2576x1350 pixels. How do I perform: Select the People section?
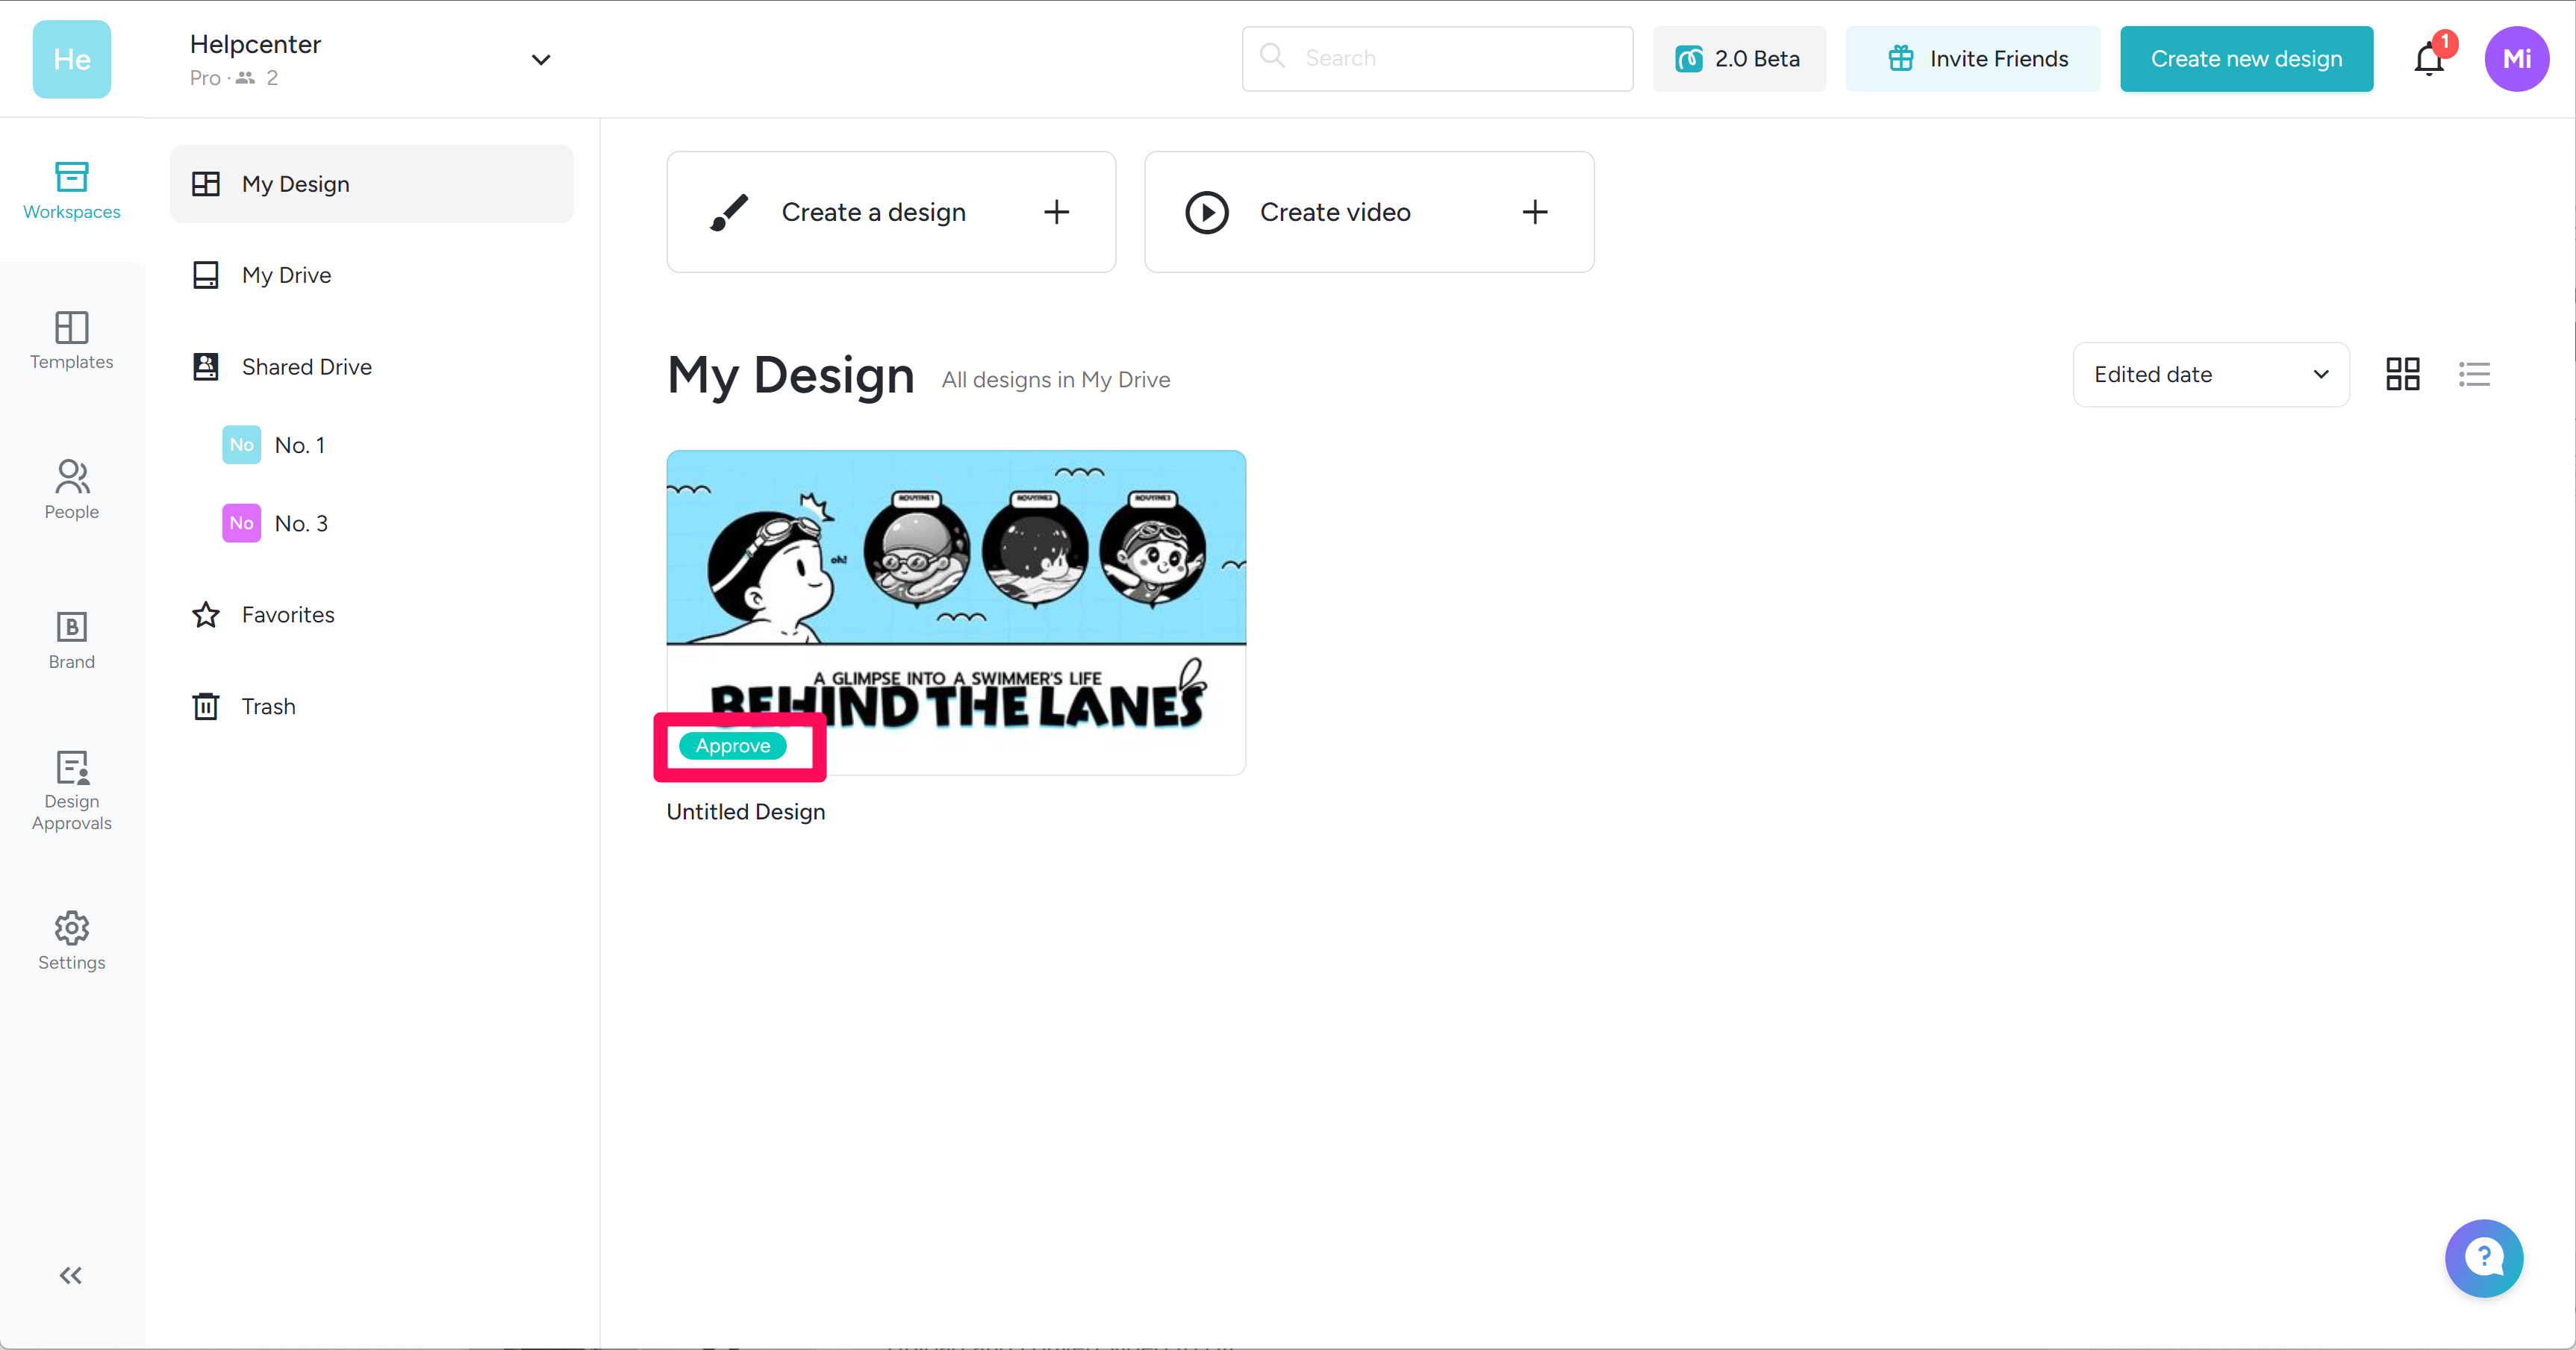point(71,489)
